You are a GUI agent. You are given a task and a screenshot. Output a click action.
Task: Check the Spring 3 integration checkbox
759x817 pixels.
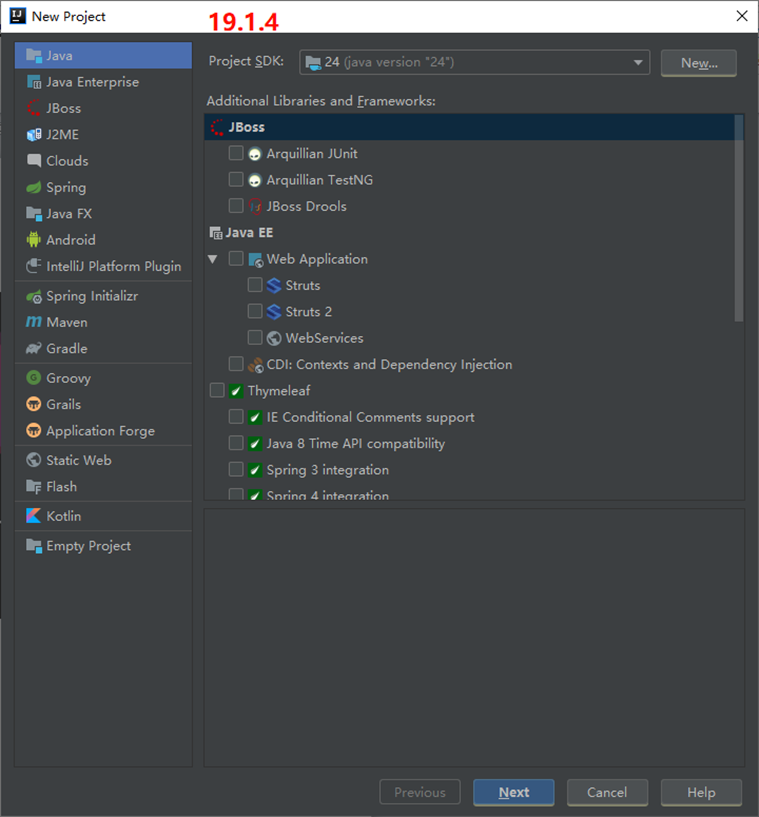pyautogui.click(x=236, y=469)
